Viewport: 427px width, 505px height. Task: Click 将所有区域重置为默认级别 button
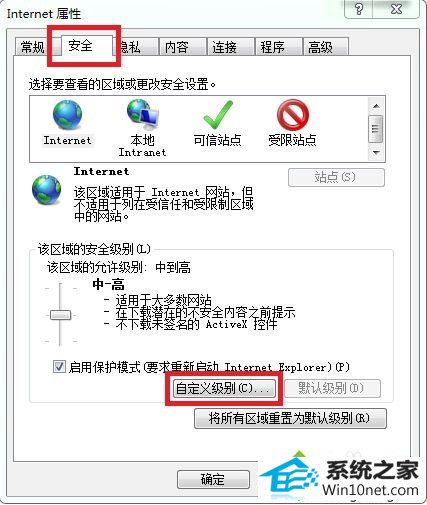tap(290, 418)
